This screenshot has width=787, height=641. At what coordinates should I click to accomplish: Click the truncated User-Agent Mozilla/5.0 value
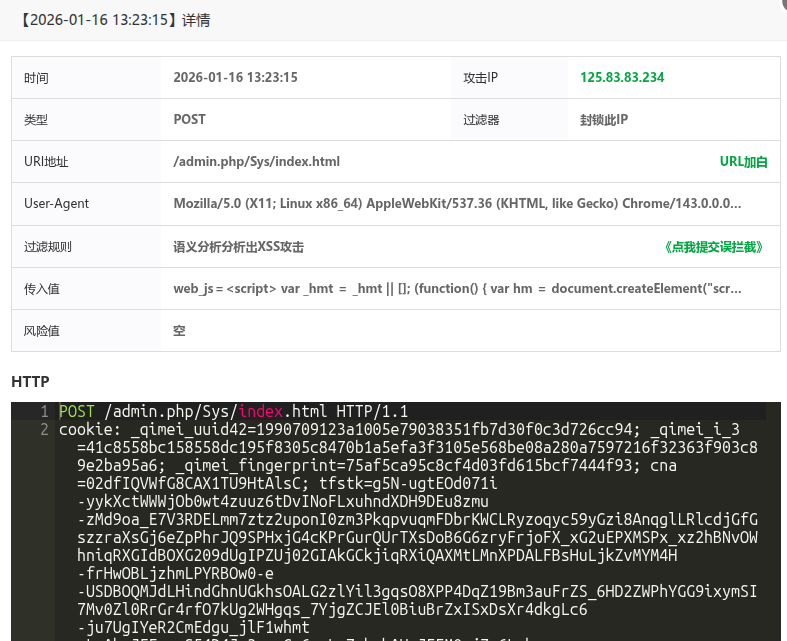(x=457, y=203)
